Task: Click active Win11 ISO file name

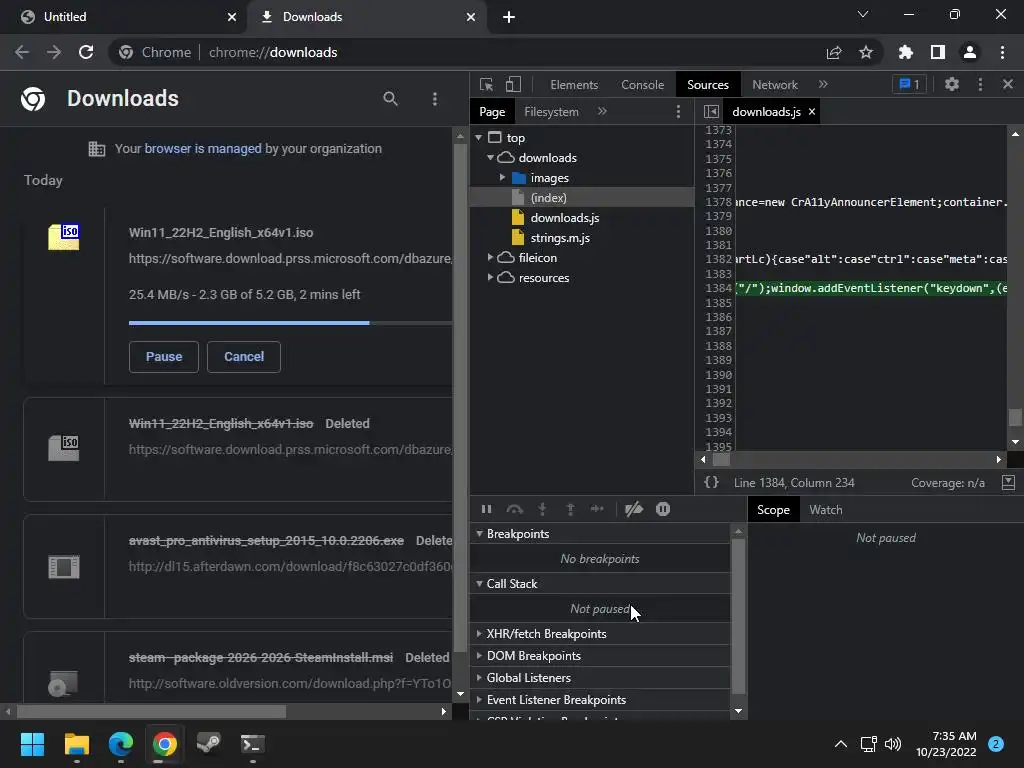Action: (221, 232)
